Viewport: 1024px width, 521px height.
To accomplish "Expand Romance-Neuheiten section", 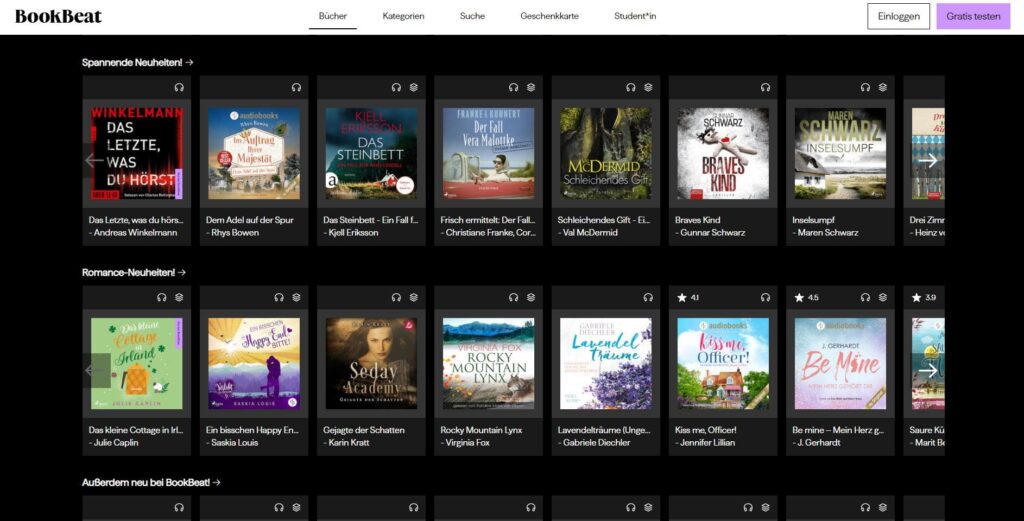I will (134, 272).
